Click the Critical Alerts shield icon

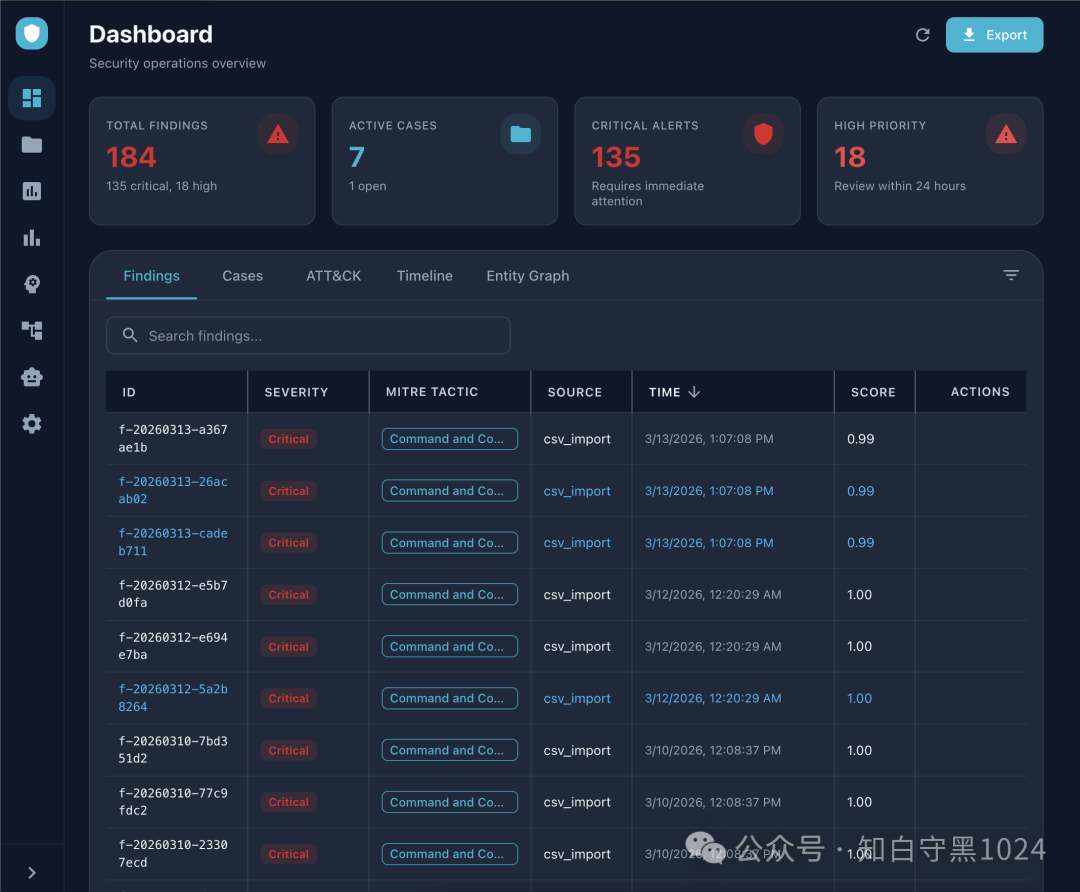pos(763,134)
